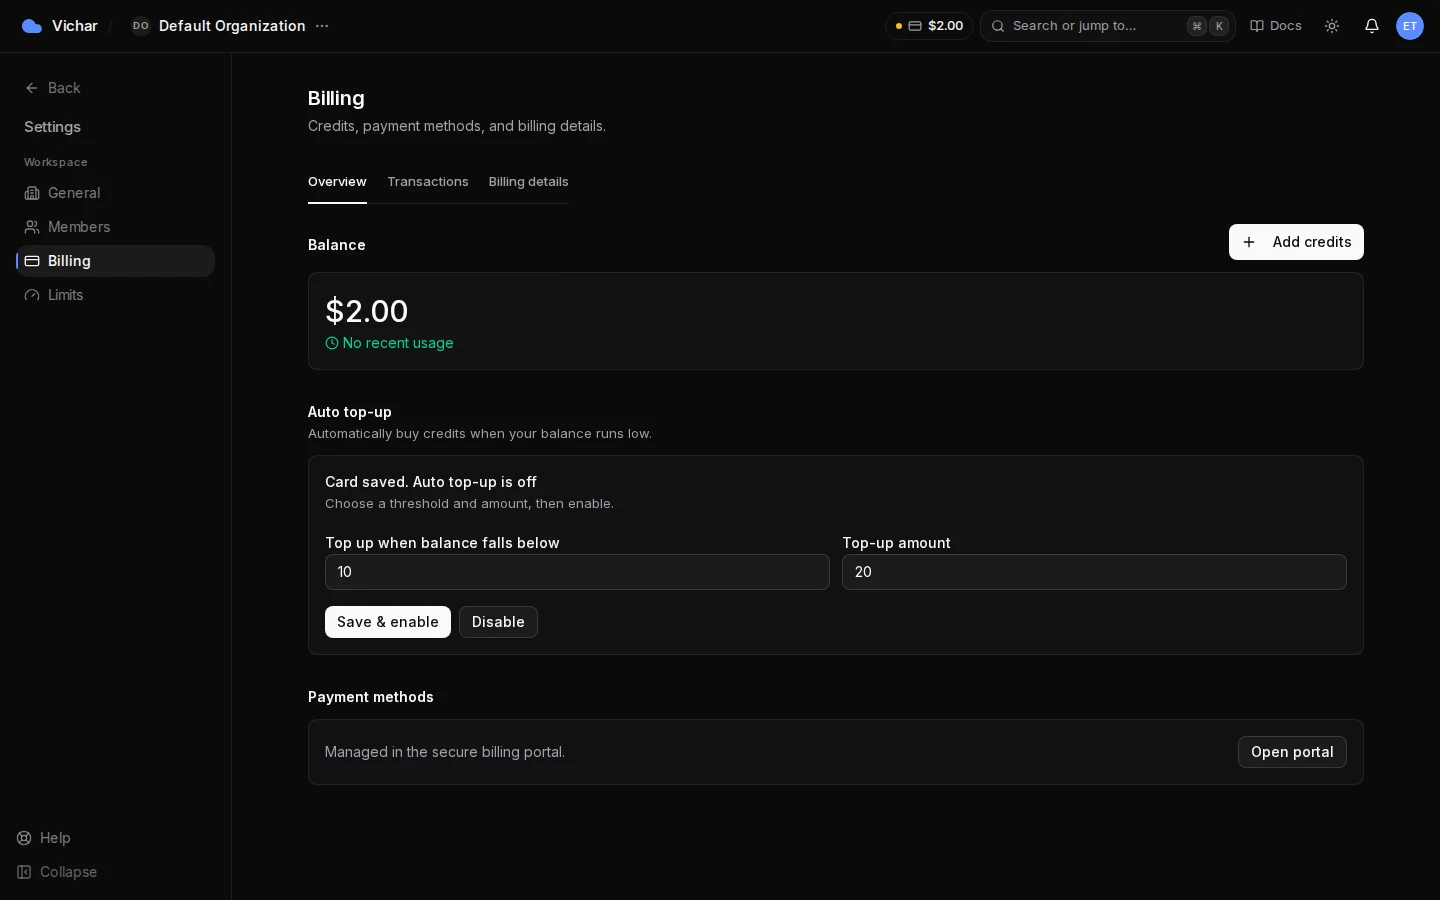Go Back using the arrow link
Image resolution: width=1440 pixels, height=900 pixels.
[x=52, y=88]
